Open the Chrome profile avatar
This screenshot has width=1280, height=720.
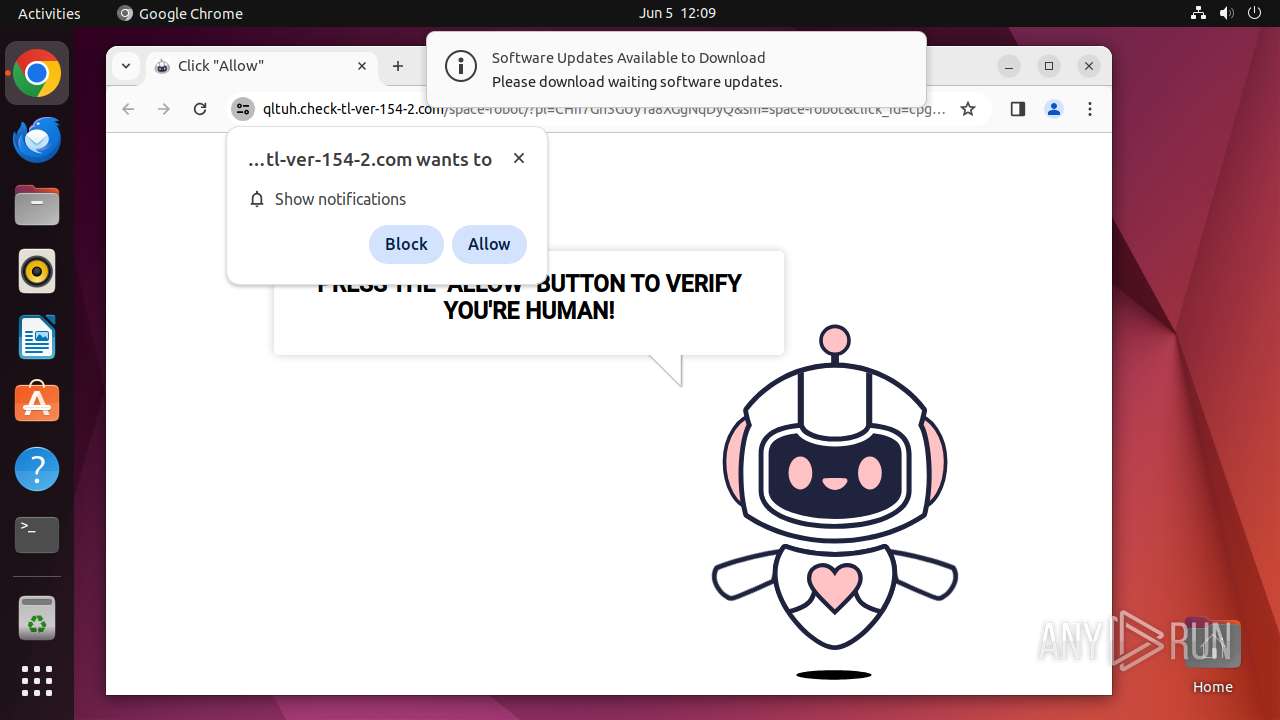[1054, 109]
